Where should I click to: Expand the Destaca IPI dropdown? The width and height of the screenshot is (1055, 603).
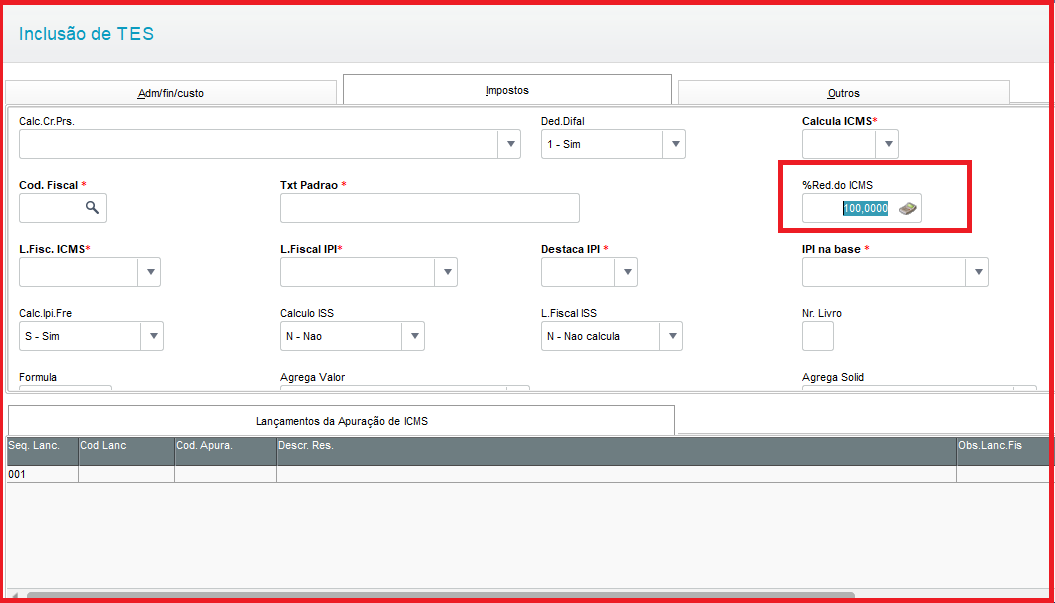click(626, 272)
